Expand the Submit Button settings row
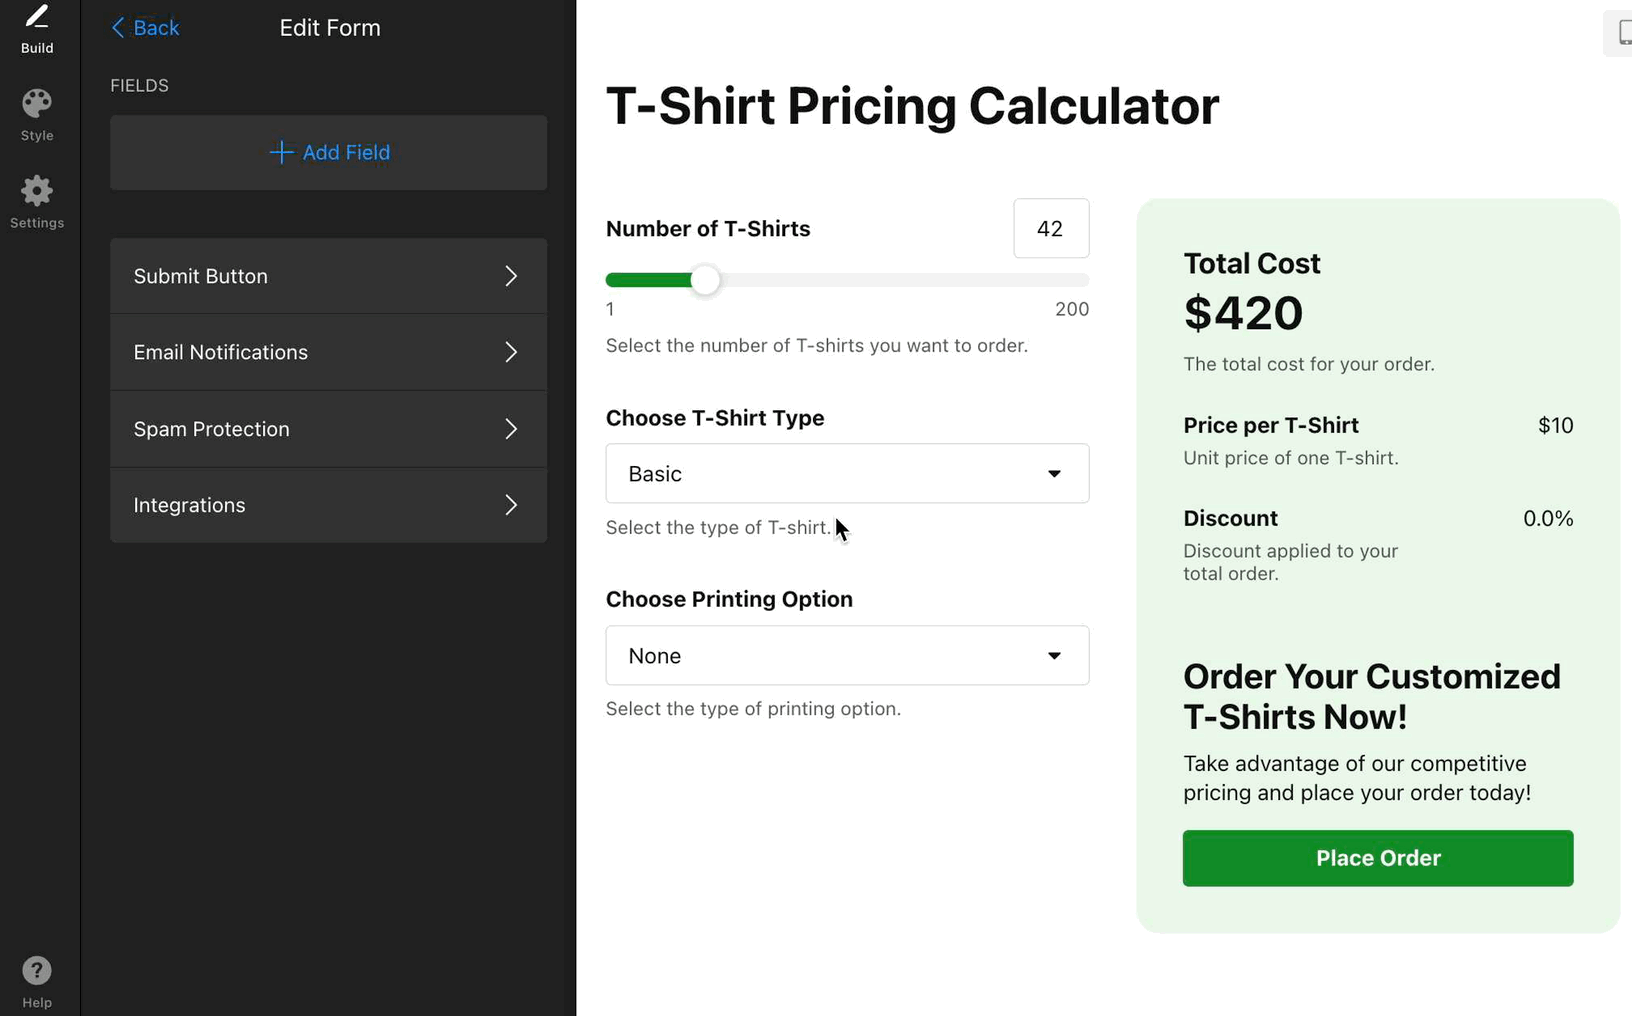This screenshot has width=1632, height=1016. [x=328, y=276]
